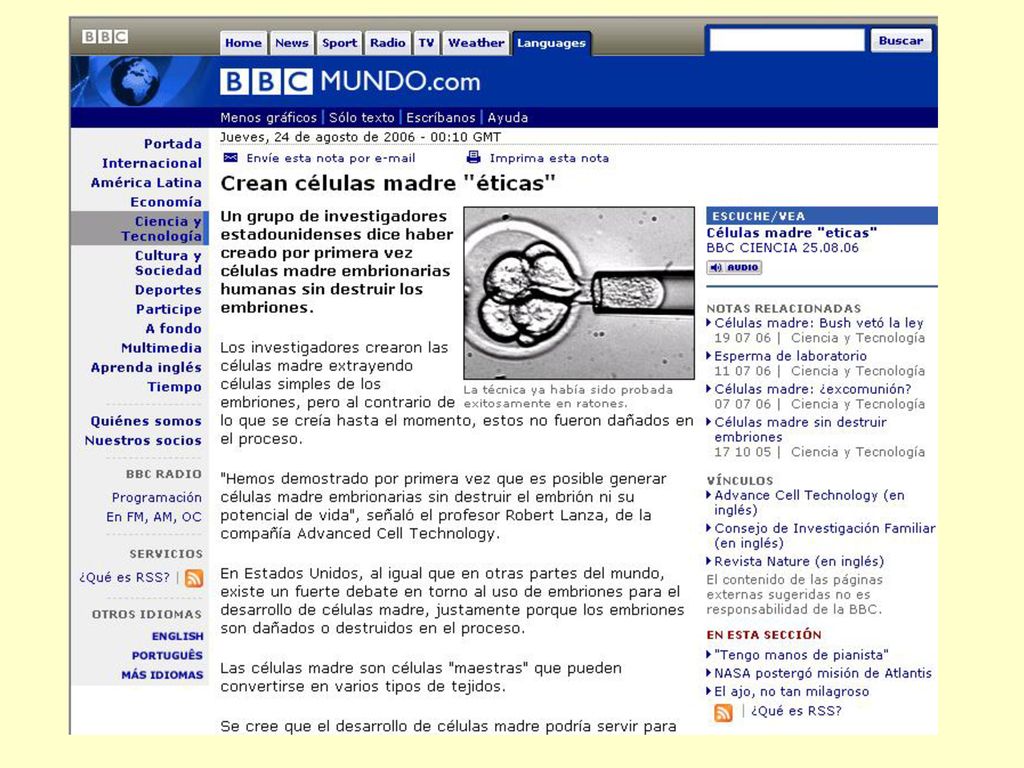Open the Internacional section
1024x768 pixels.
click(152, 163)
